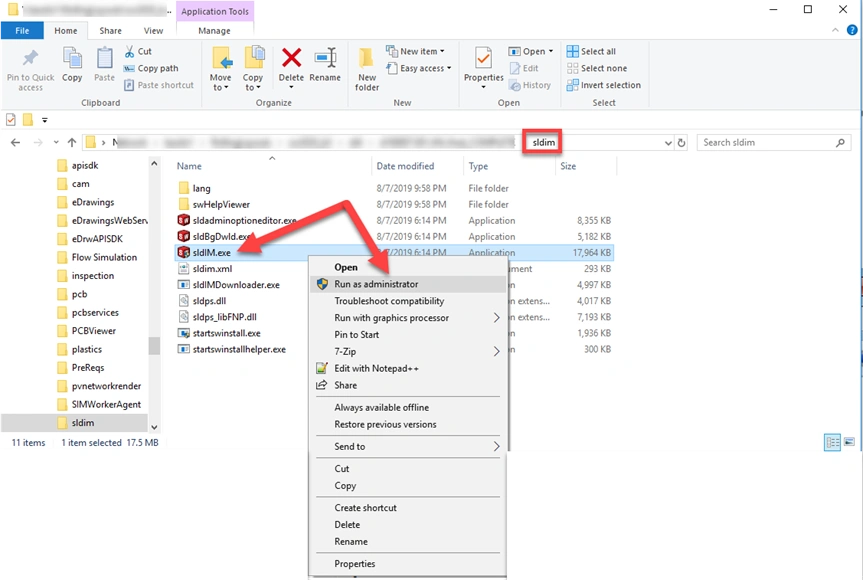863x580 pixels.
Task: Click quick access Properties checkmark icon
Action: tap(10, 119)
